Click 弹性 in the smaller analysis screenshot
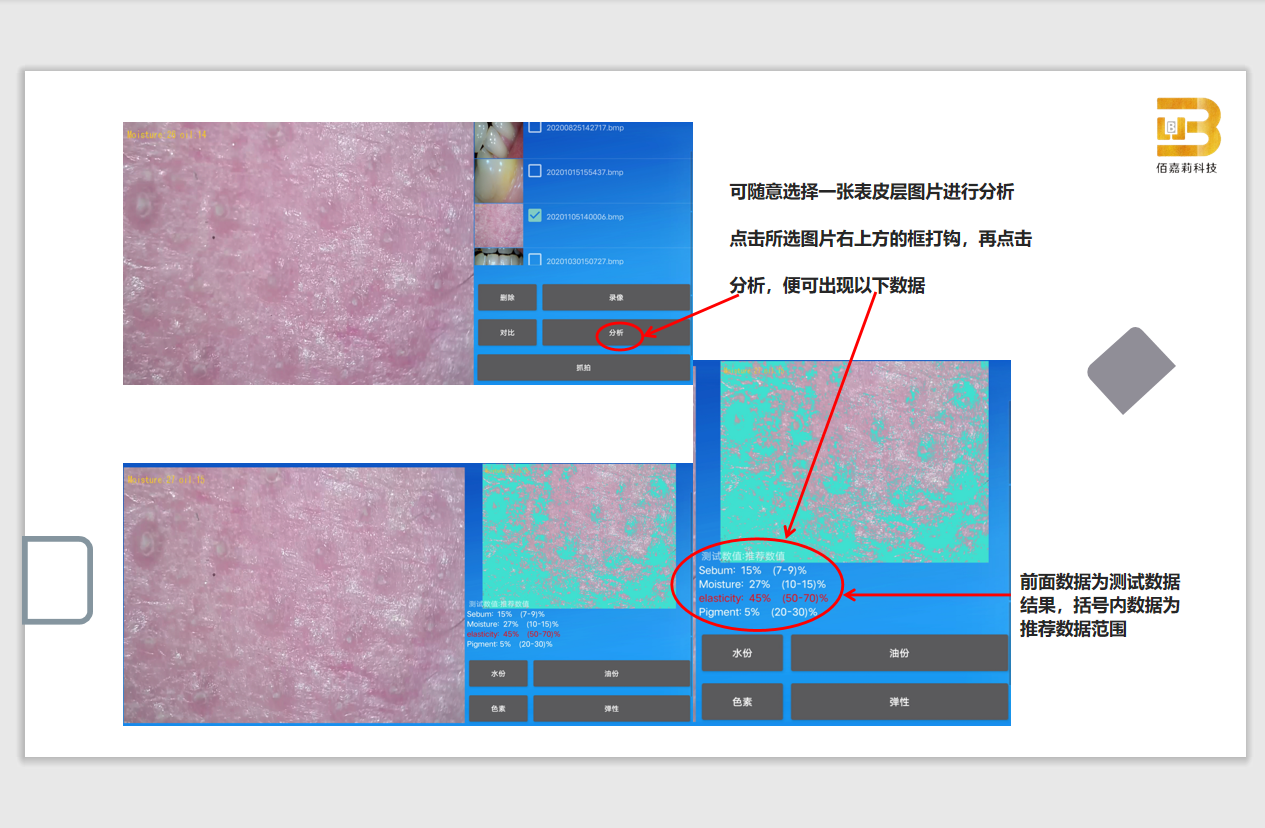 coord(612,708)
